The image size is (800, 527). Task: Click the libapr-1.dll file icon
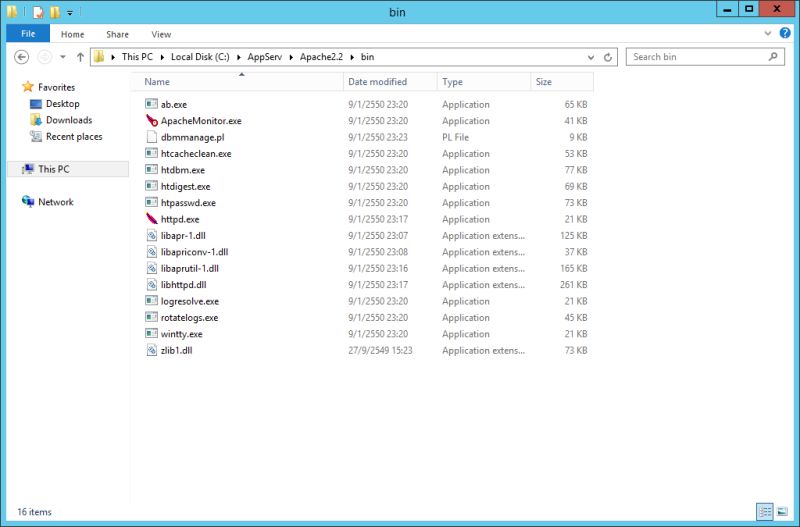[152, 235]
